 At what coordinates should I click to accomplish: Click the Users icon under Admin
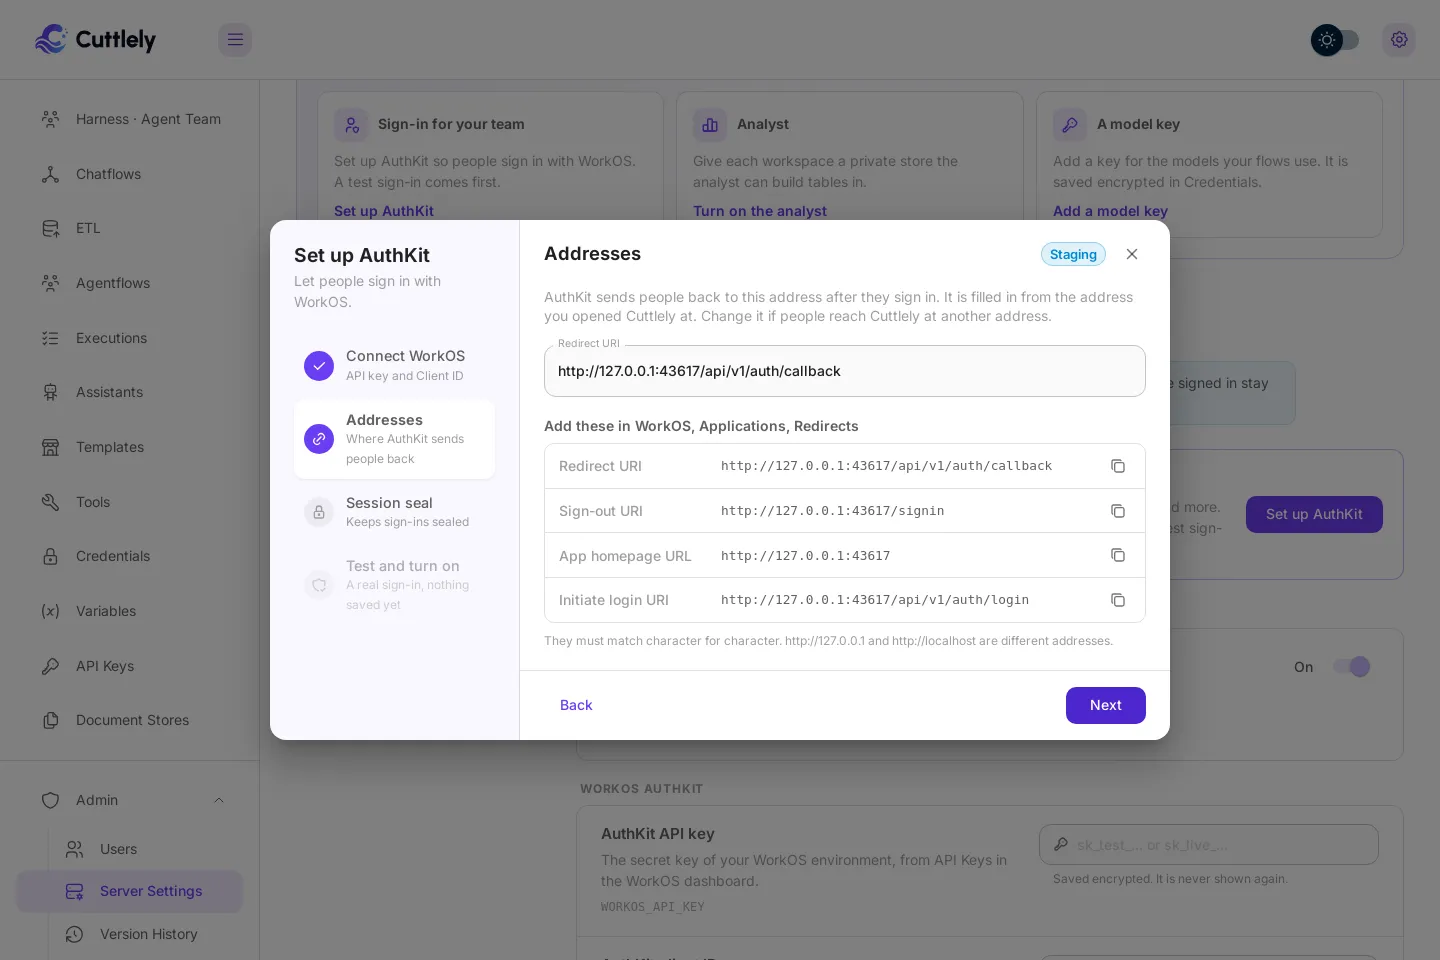pos(74,849)
